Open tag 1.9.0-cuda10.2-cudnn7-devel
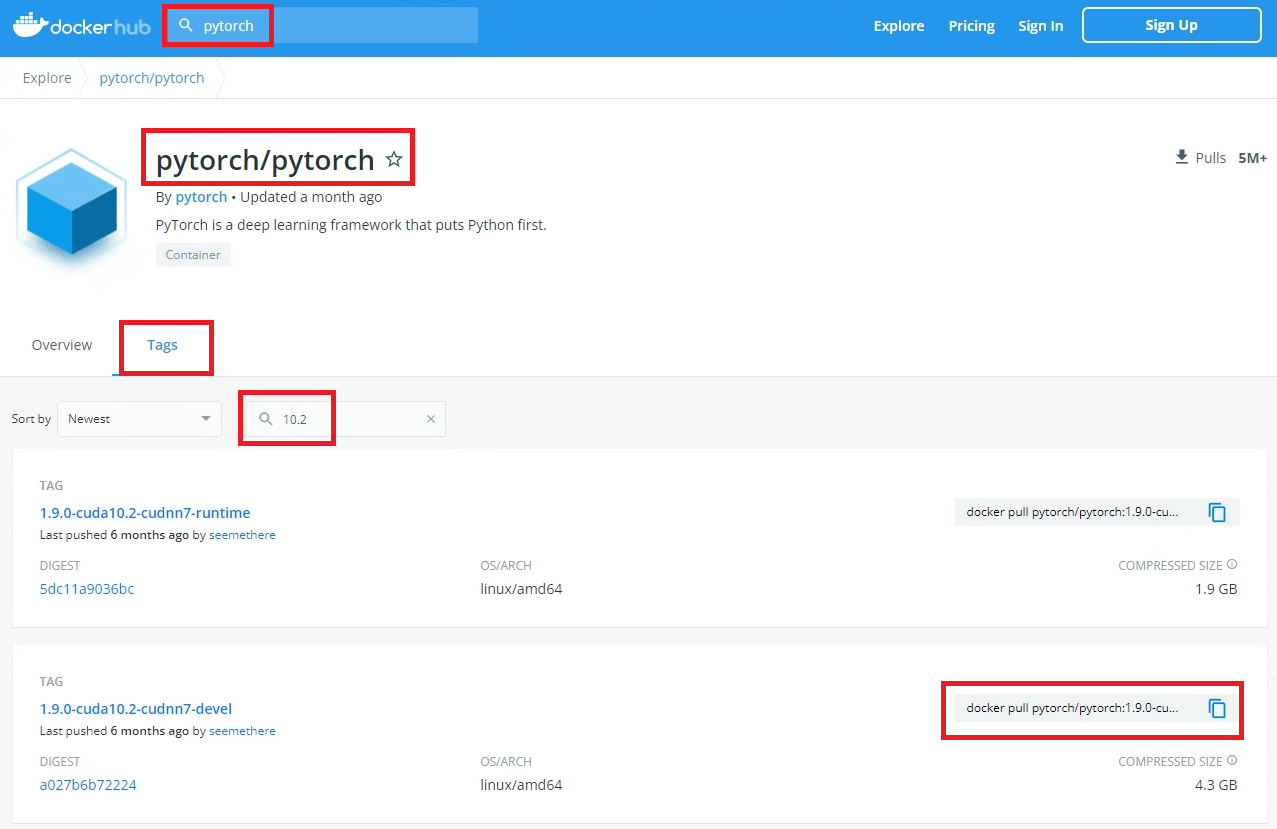Viewport: 1277px width, 829px height. [136, 709]
